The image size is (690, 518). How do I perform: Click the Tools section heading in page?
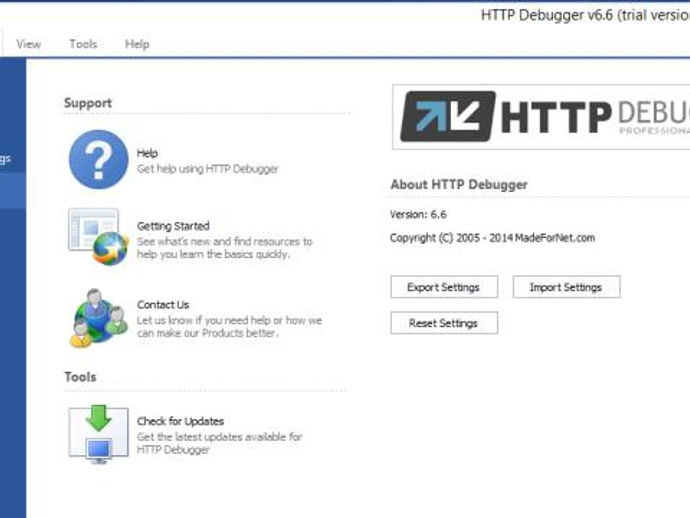[x=80, y=377]
